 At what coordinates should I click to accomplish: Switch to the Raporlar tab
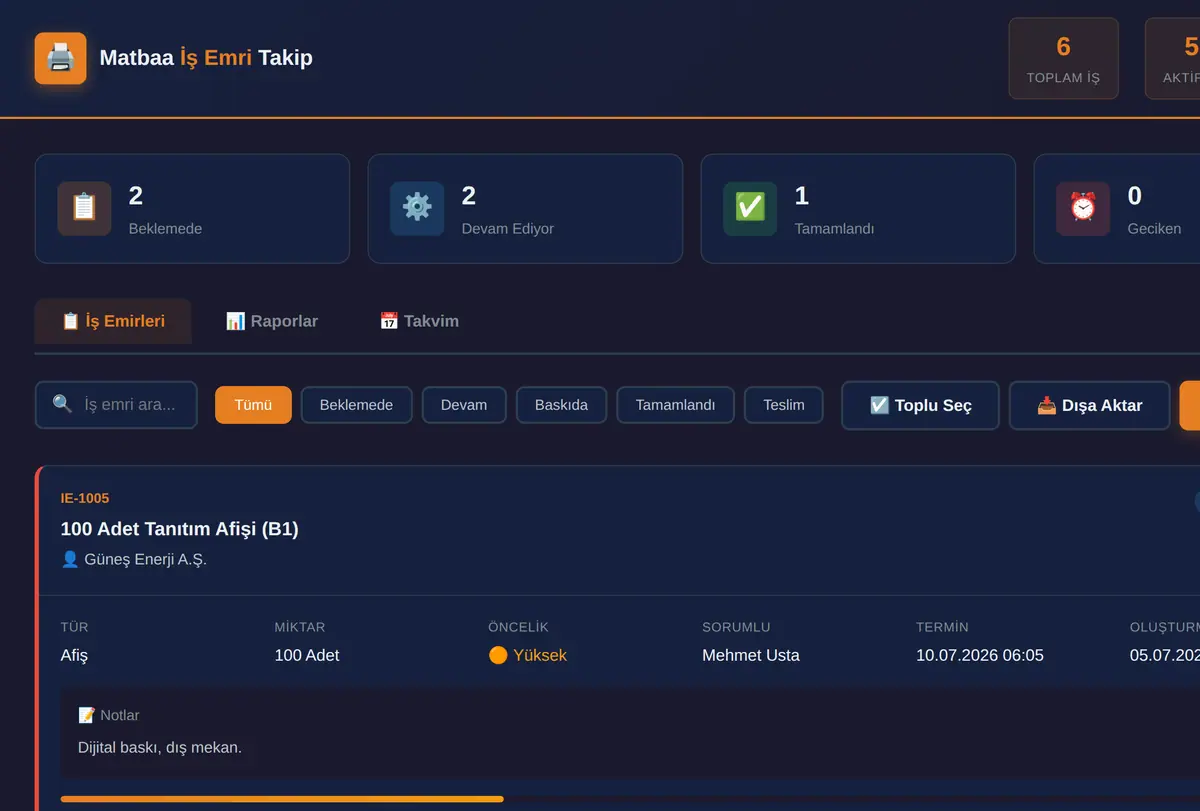point(272,321)
